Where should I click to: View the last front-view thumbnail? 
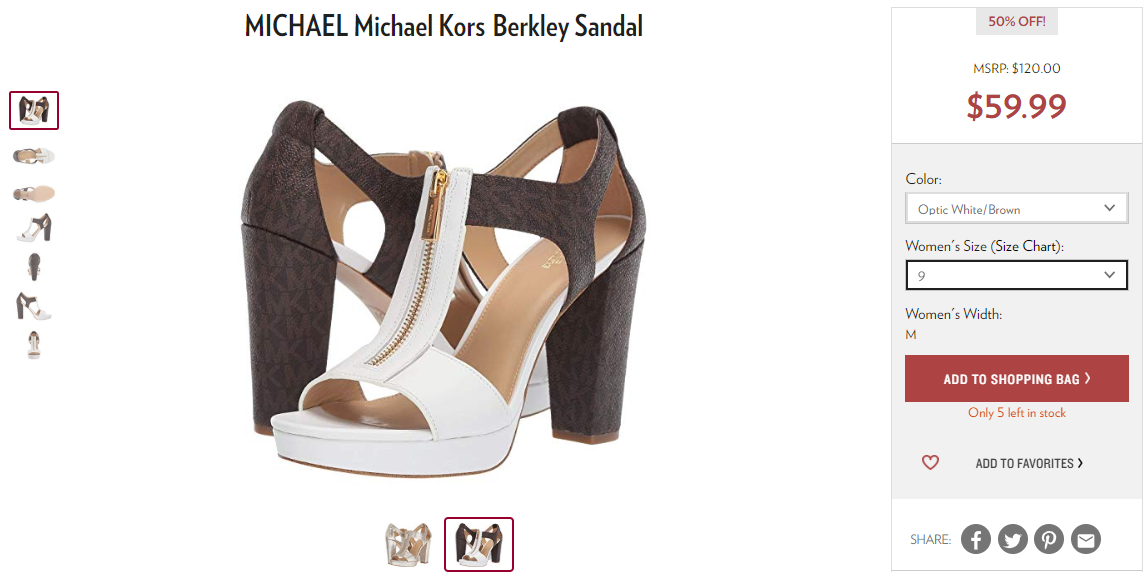(34, 345)
